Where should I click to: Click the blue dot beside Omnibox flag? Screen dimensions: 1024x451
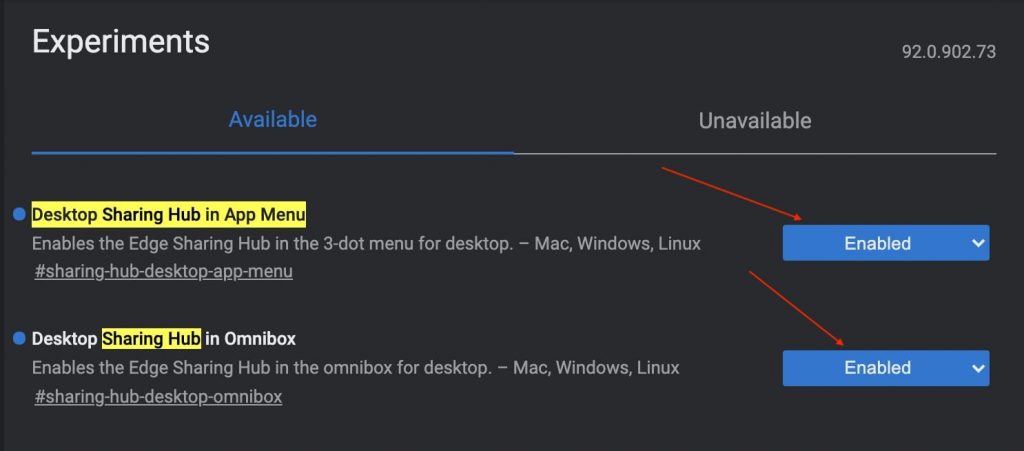pos(19,338)
